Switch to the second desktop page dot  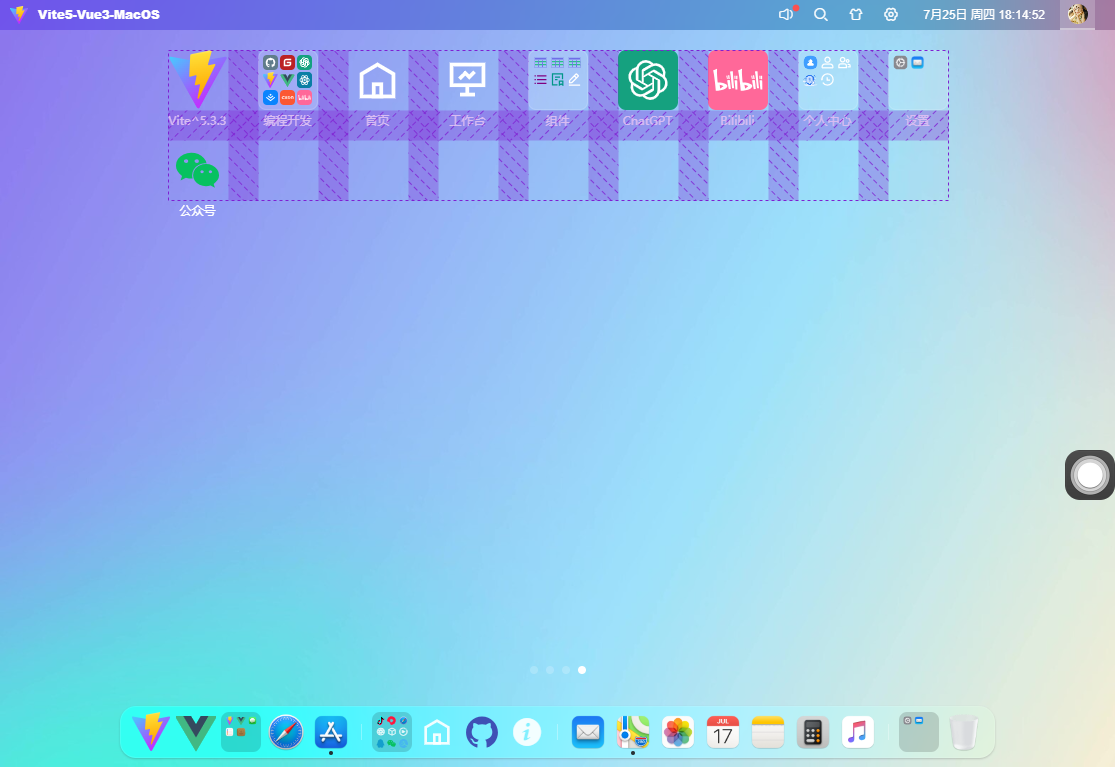pyautogui.click(x=550, y=670)
